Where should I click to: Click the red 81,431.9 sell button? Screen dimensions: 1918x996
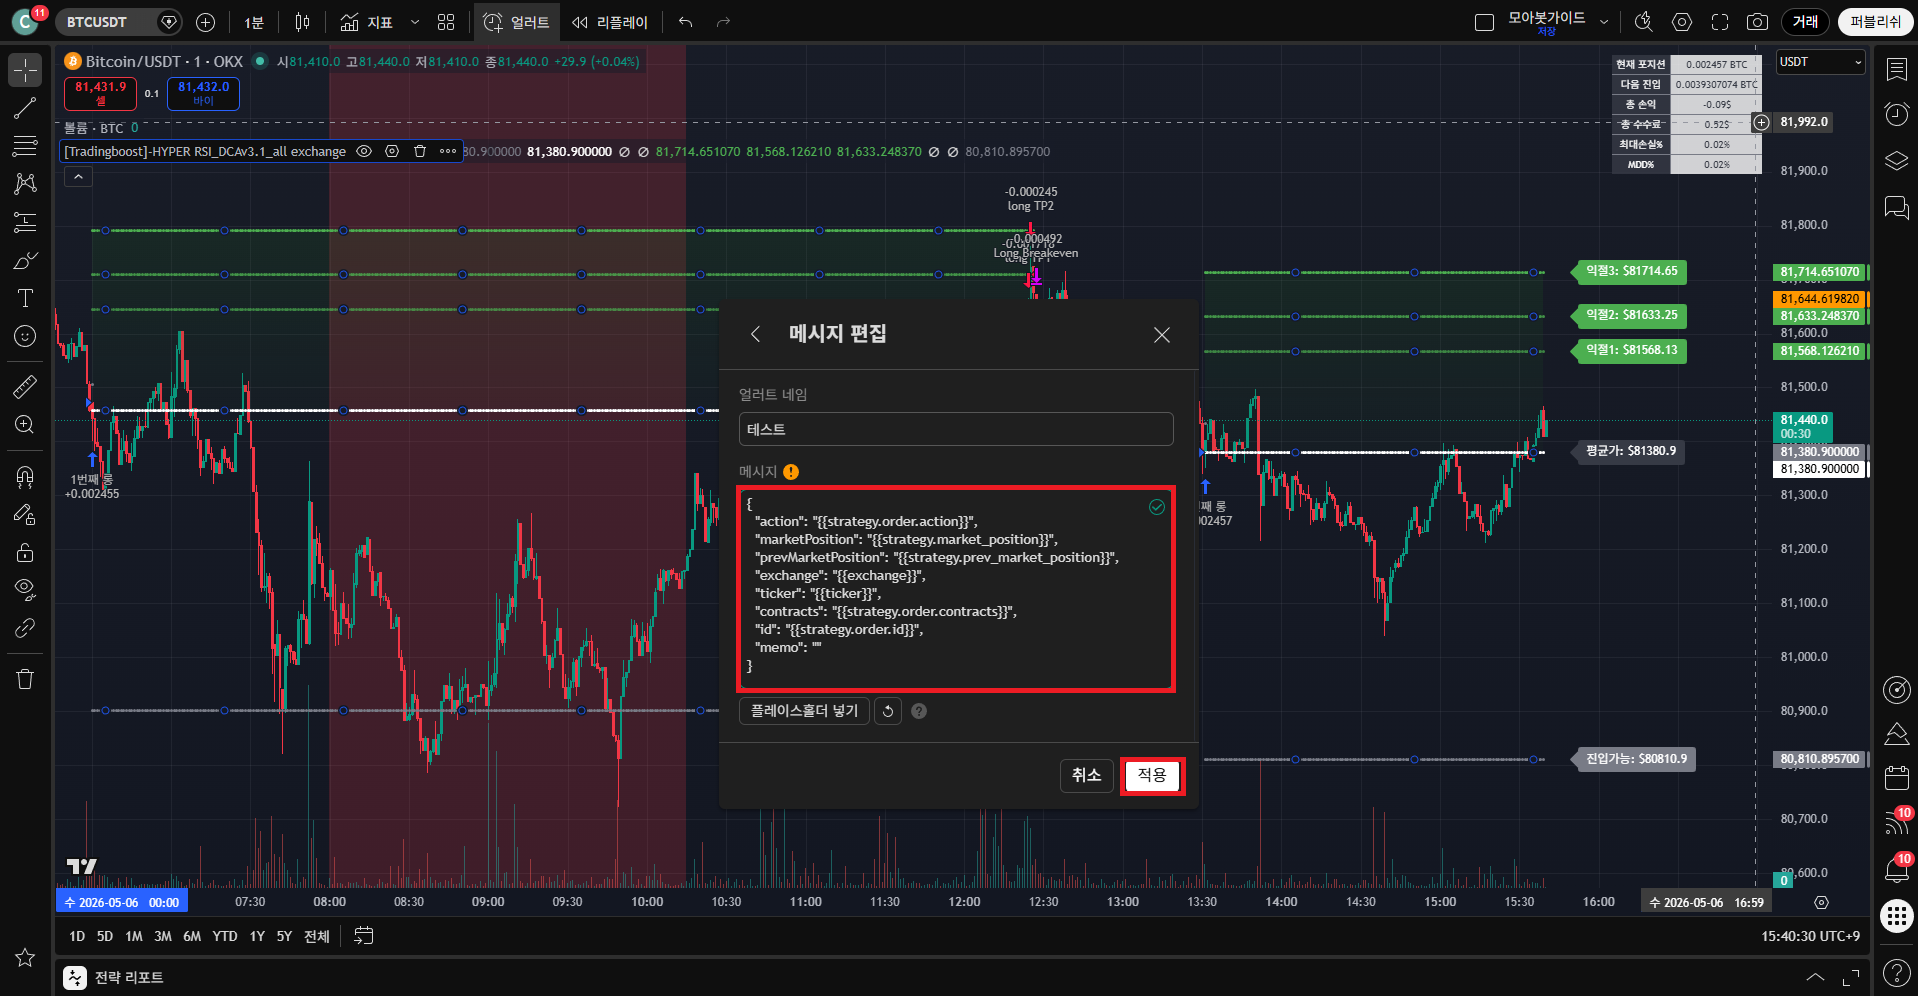100,93
